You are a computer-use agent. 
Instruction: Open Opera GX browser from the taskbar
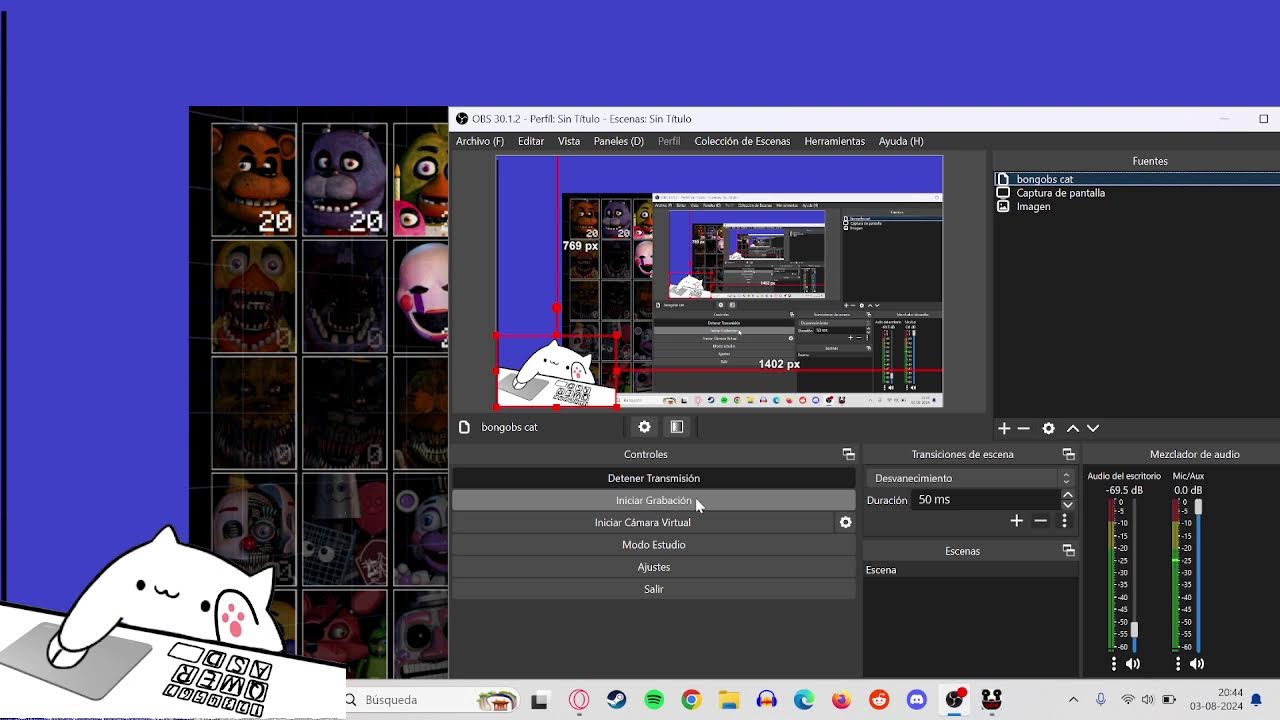579,700
